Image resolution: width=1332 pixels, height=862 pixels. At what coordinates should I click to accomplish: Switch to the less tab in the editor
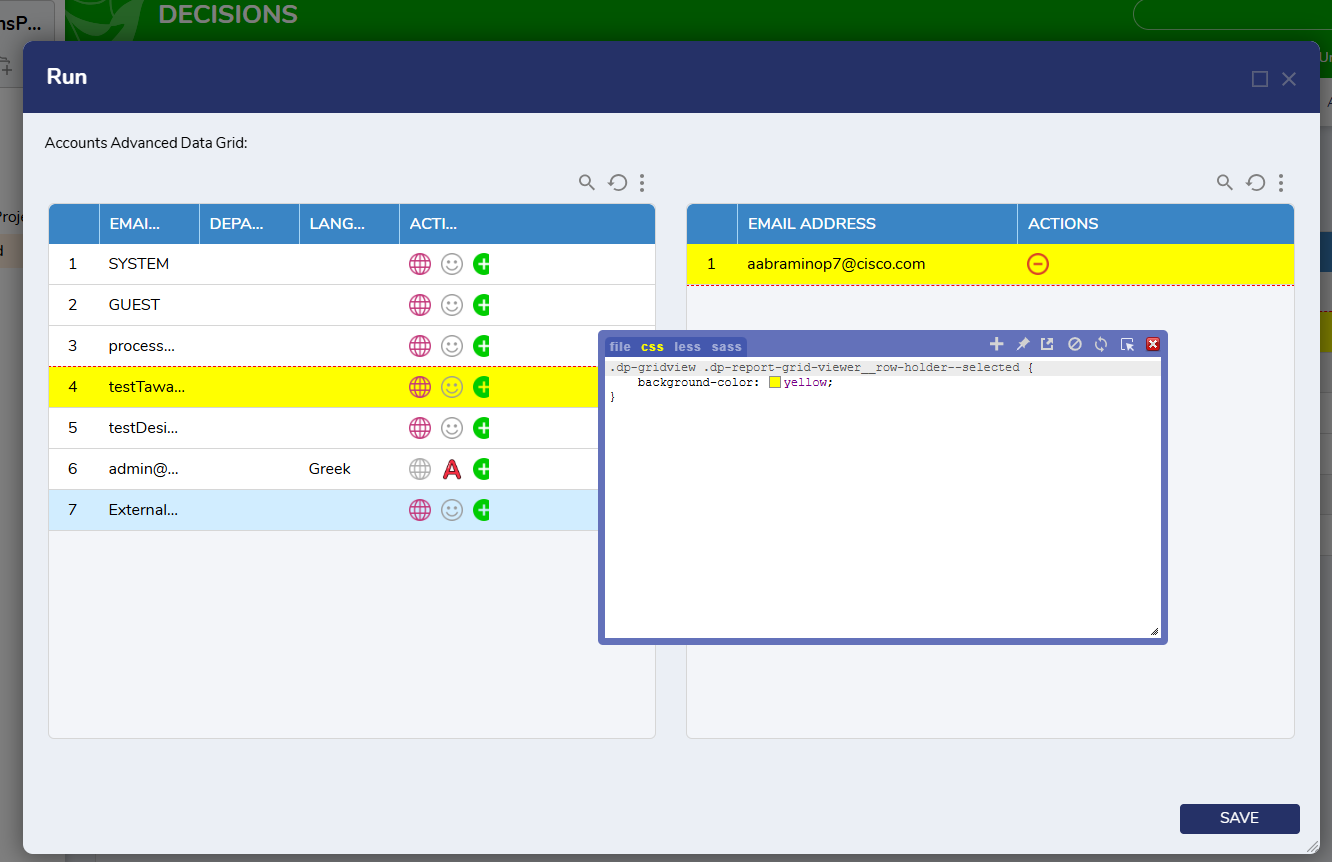click(x=687, y=347)
